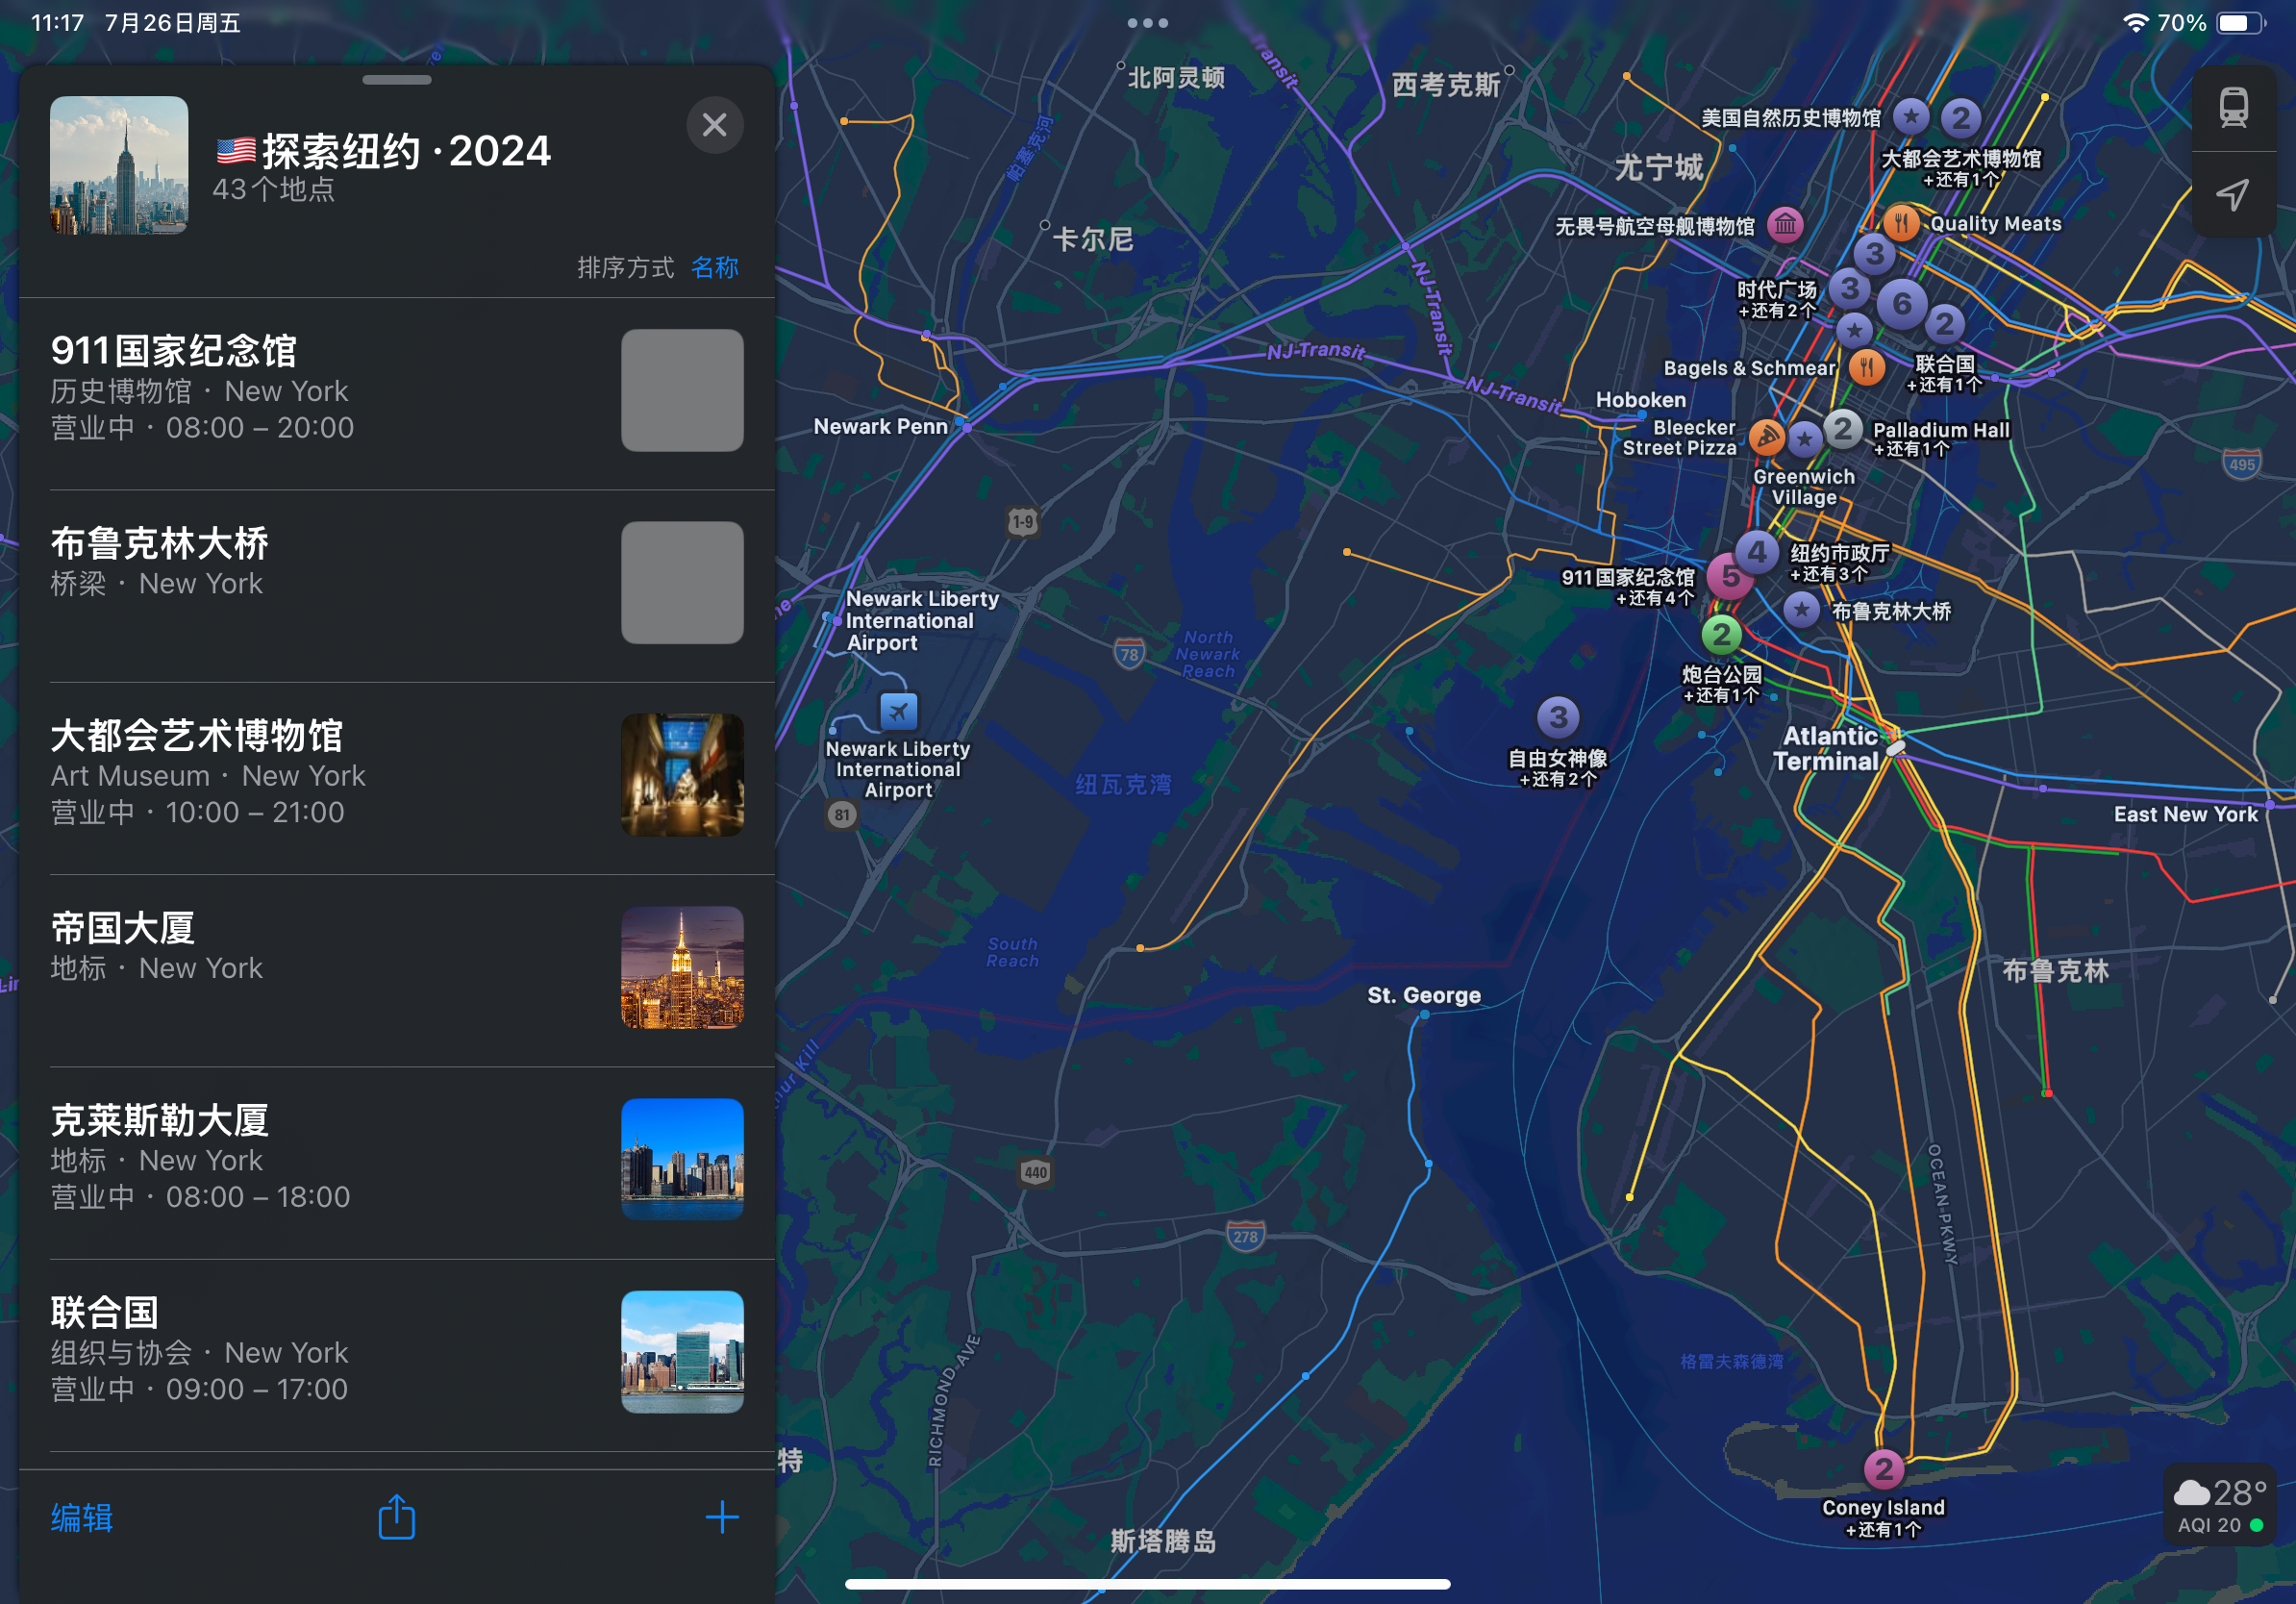
Task: Tap the 斯塔滕岛 label
Action: [x=1163, y=1541]
